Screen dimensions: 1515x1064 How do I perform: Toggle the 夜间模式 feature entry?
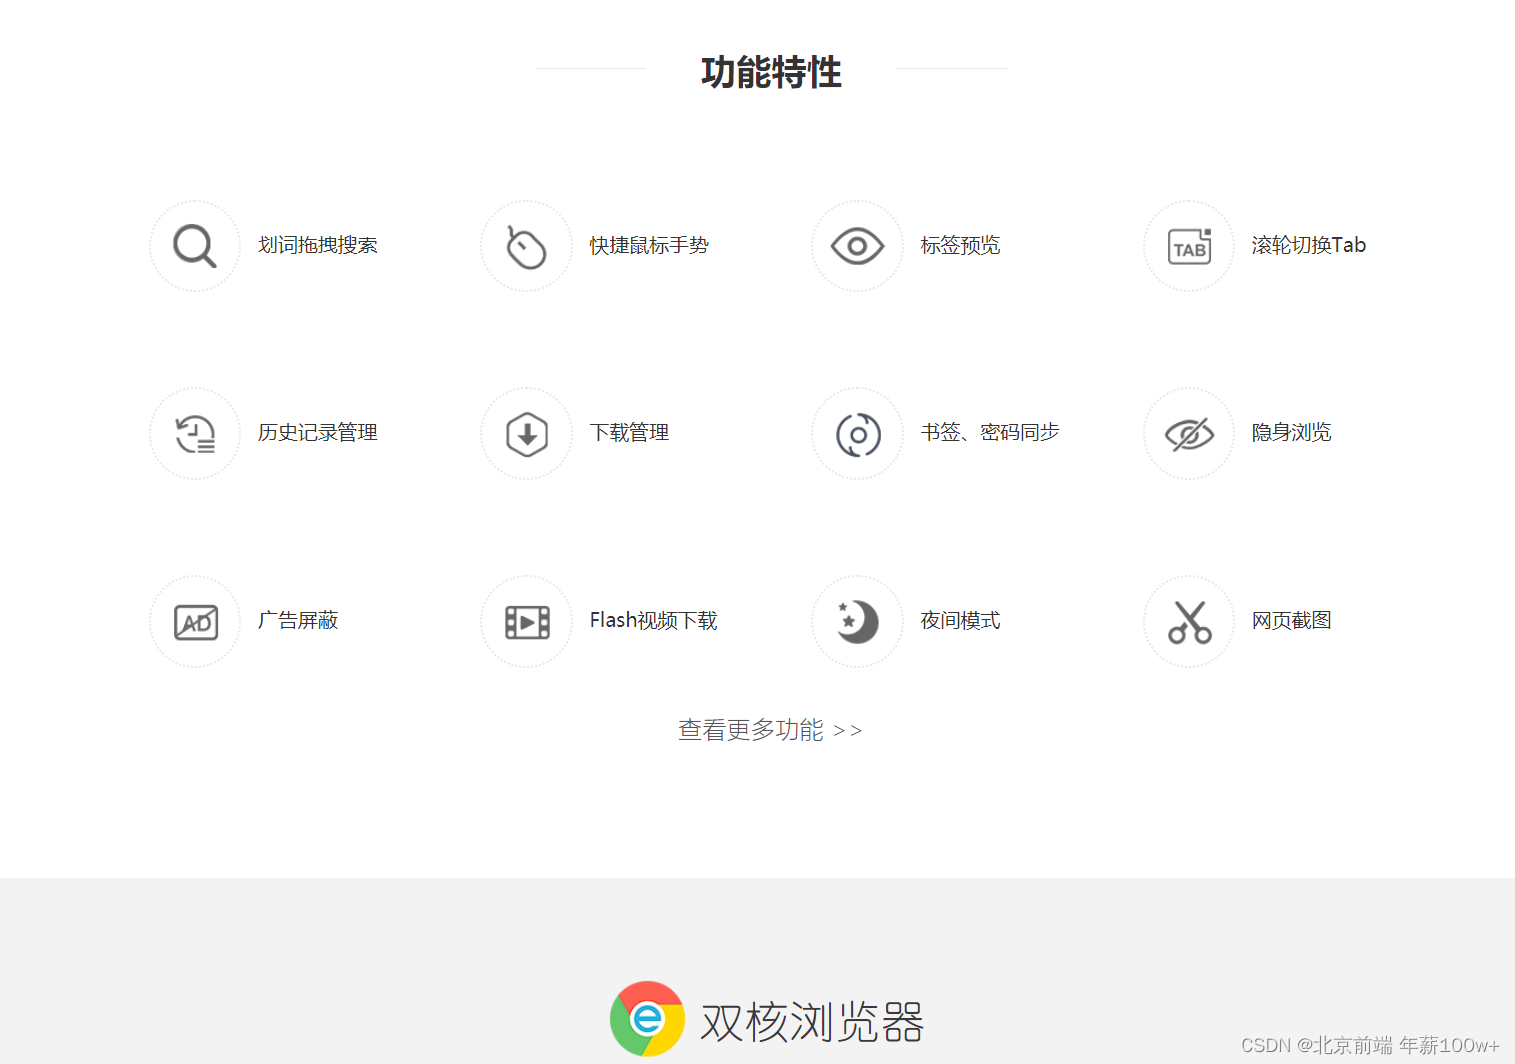click(960, 620)
